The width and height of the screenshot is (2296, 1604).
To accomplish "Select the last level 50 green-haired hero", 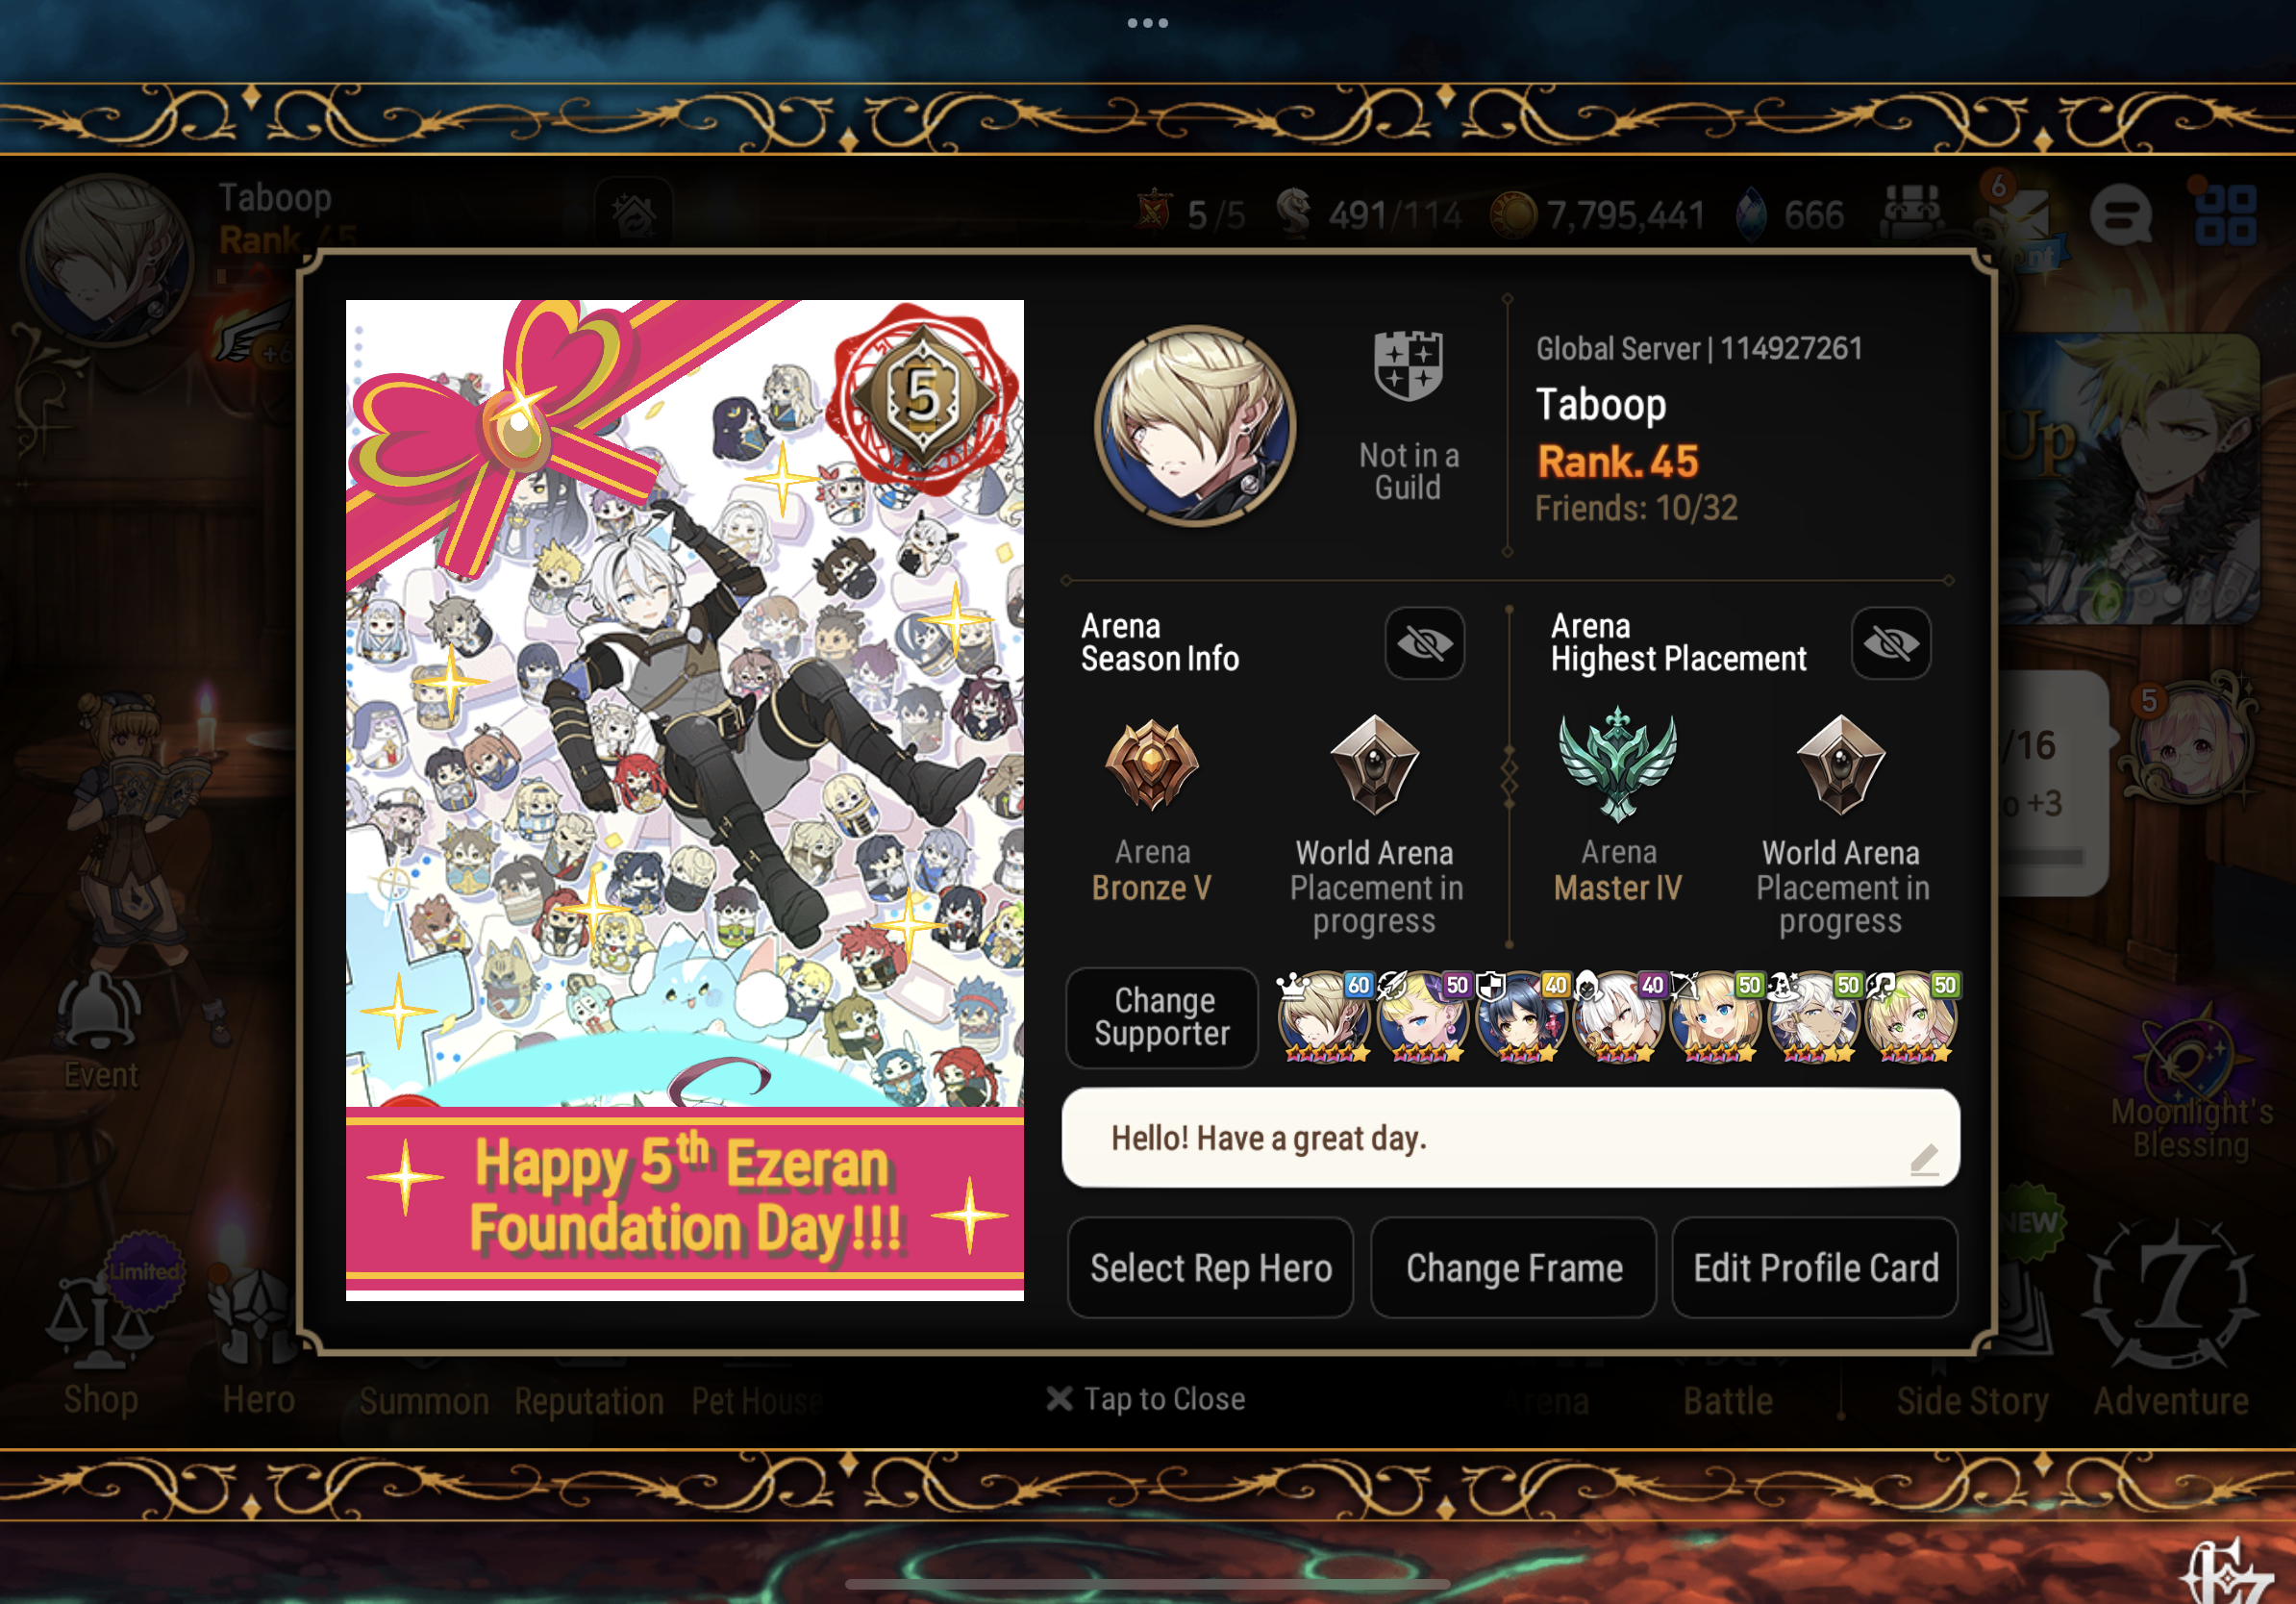I will tap(1910, 1017).
